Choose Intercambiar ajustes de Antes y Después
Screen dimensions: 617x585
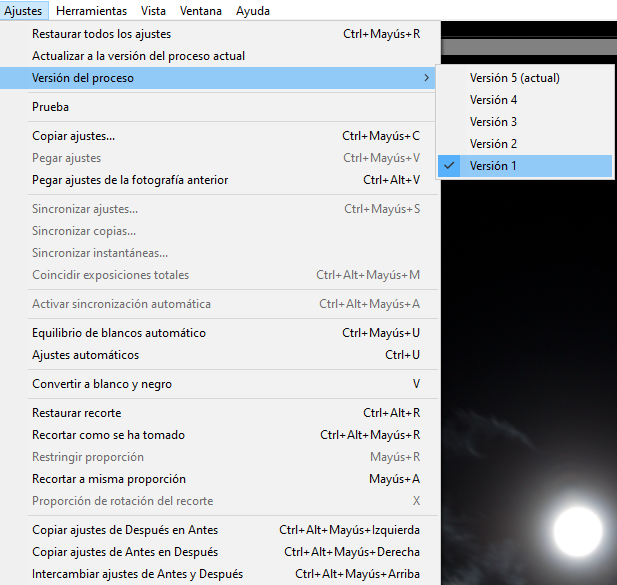point(218,574)
